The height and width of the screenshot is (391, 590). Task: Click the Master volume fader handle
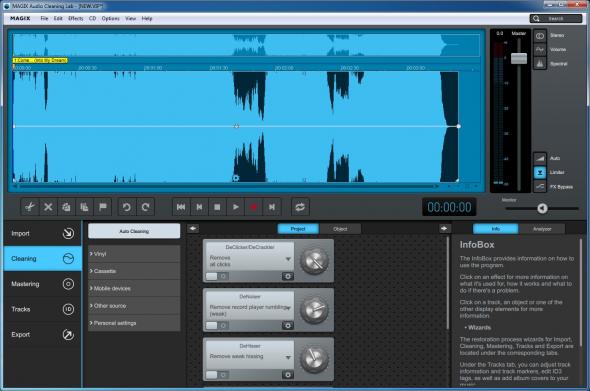point(519,58)
